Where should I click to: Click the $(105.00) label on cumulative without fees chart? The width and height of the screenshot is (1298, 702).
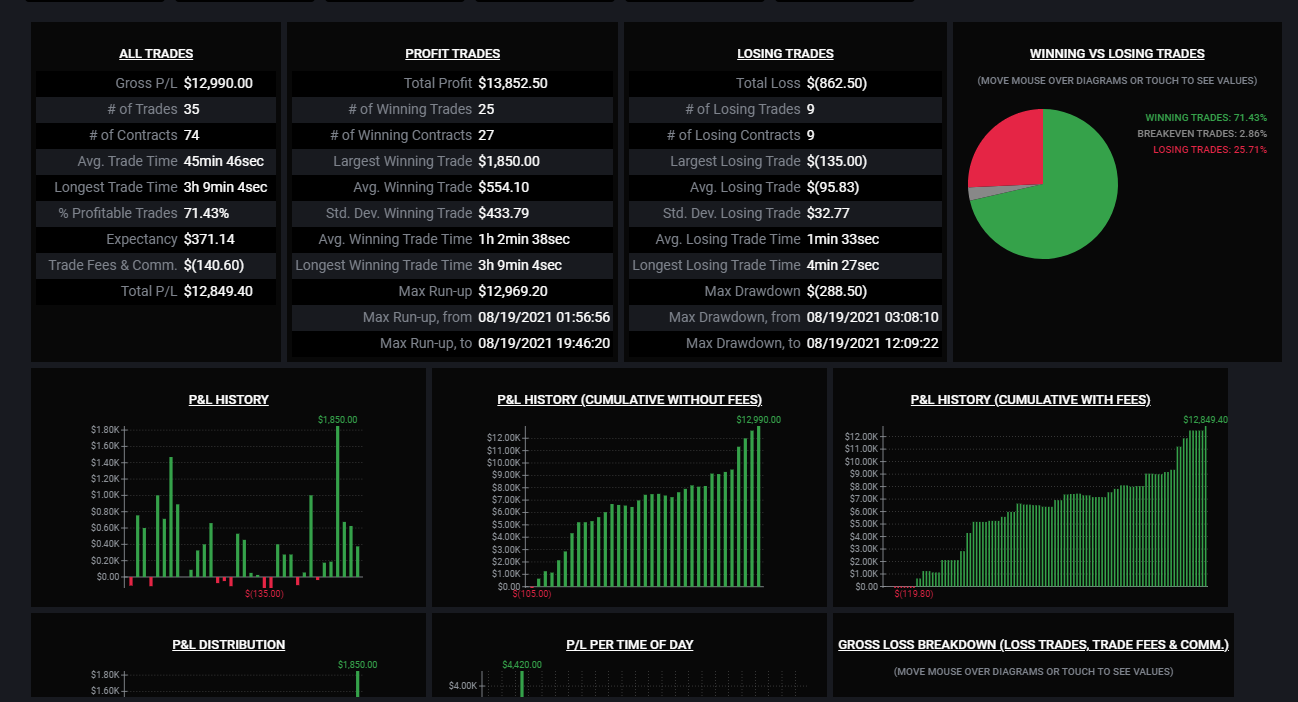tap(532, 593)
